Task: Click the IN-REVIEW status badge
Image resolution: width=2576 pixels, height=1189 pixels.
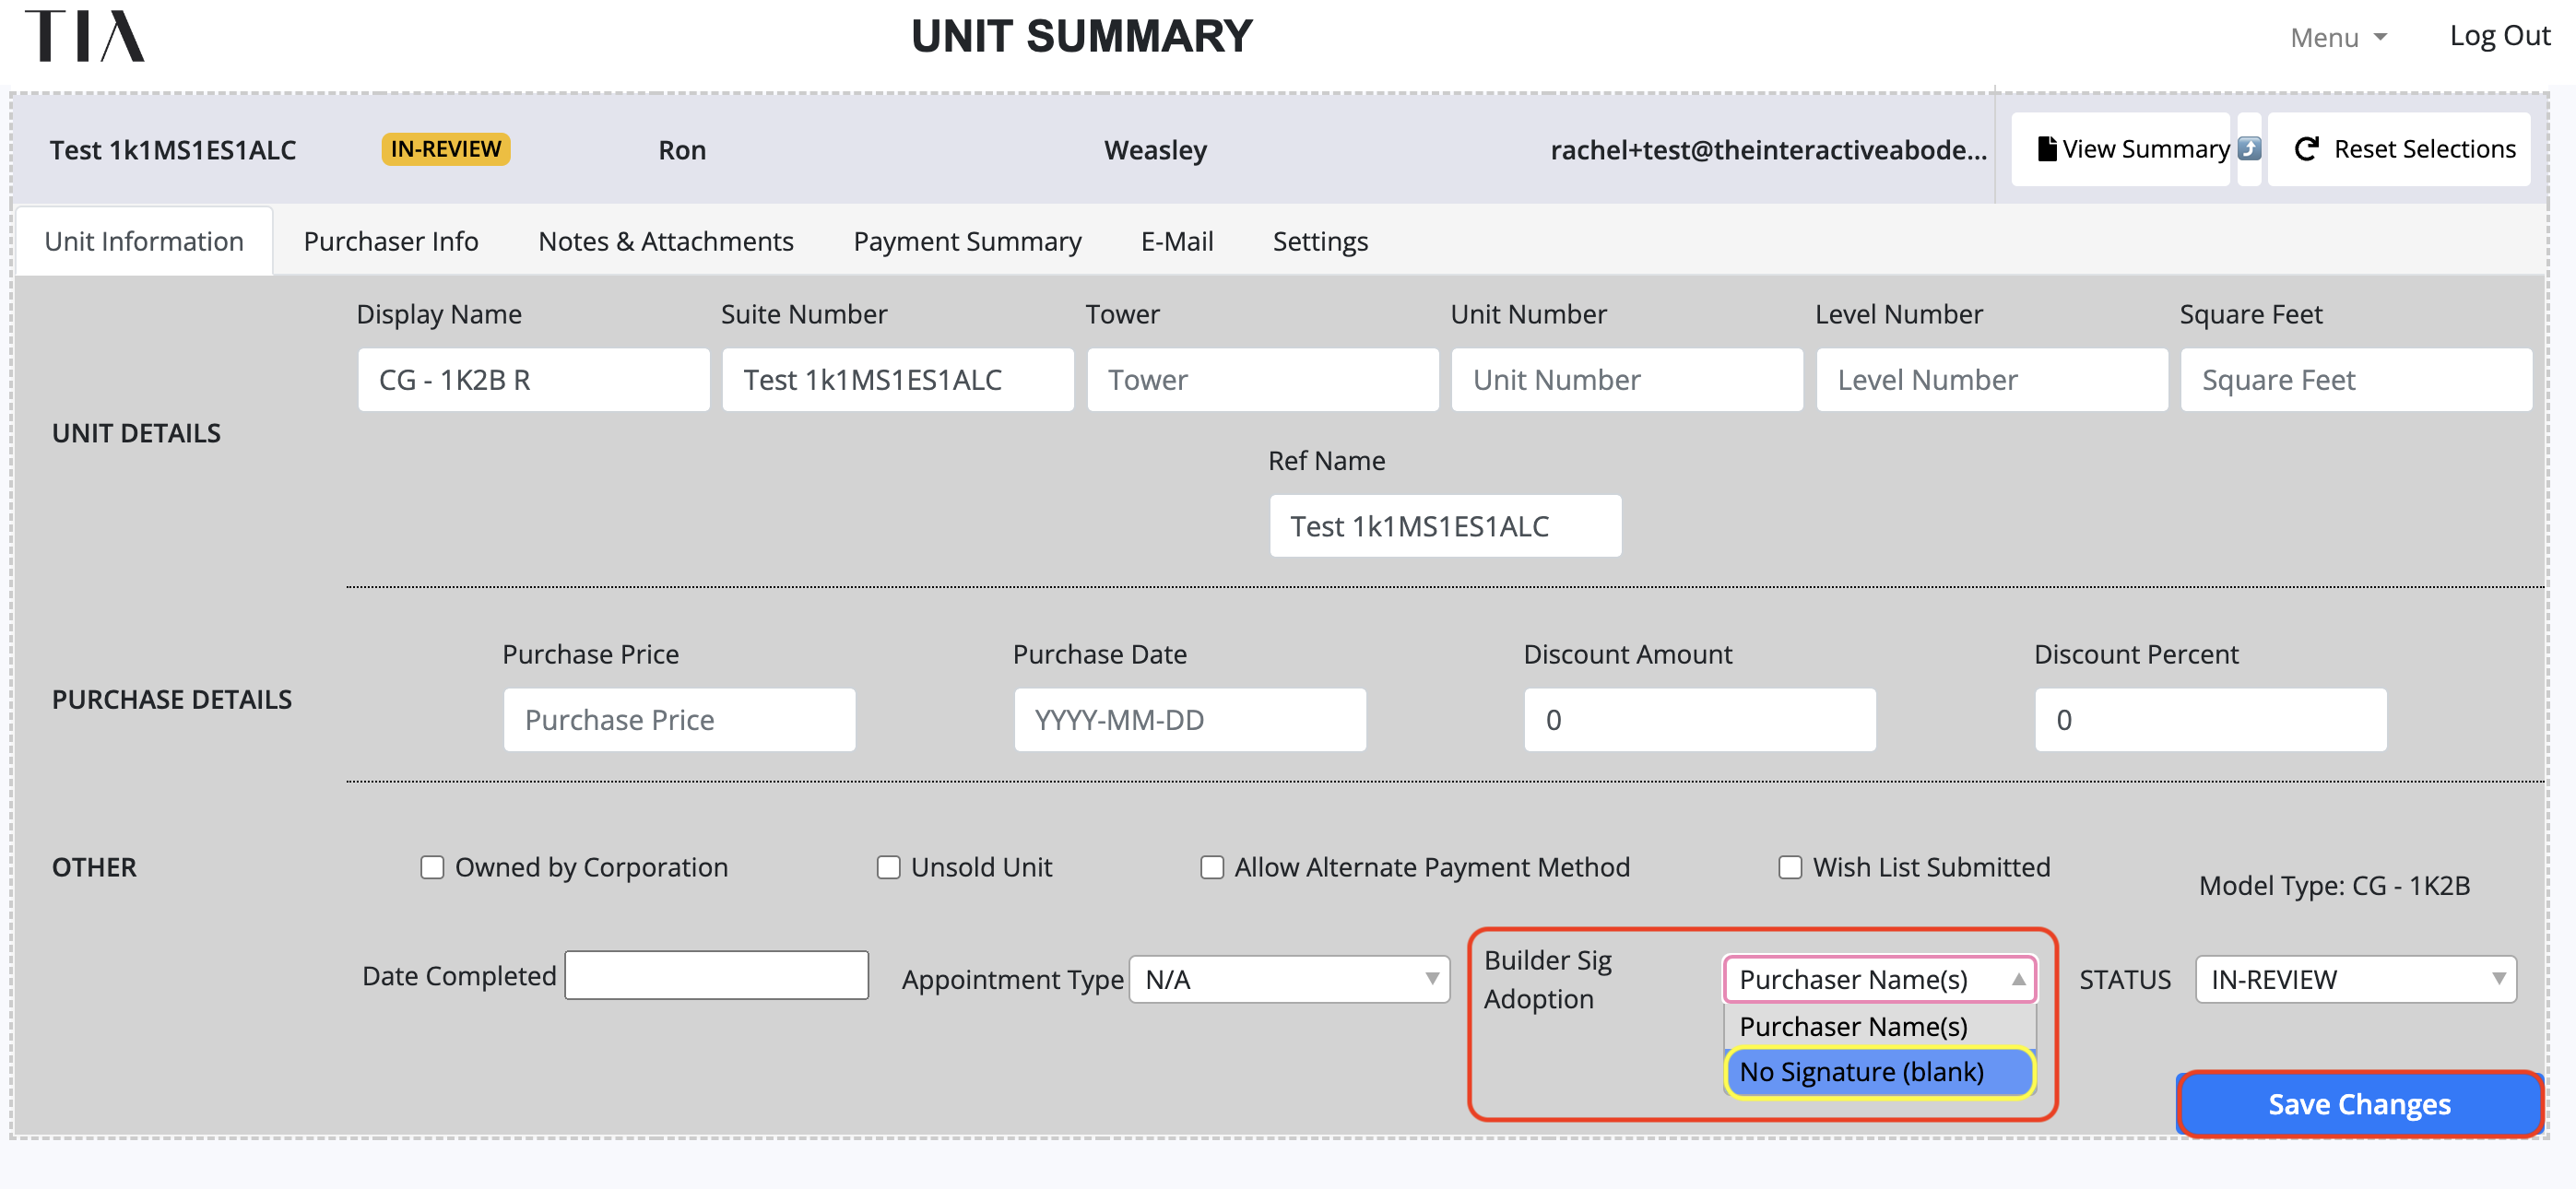Action: click(x=446, y=149)
